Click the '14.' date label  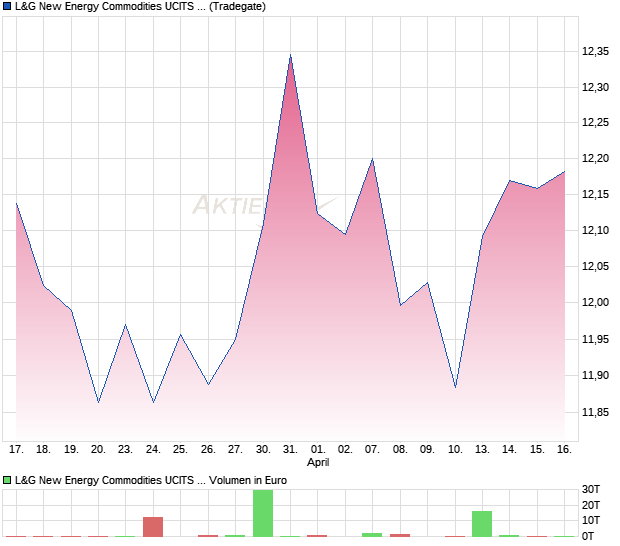(x=509, y=449)
